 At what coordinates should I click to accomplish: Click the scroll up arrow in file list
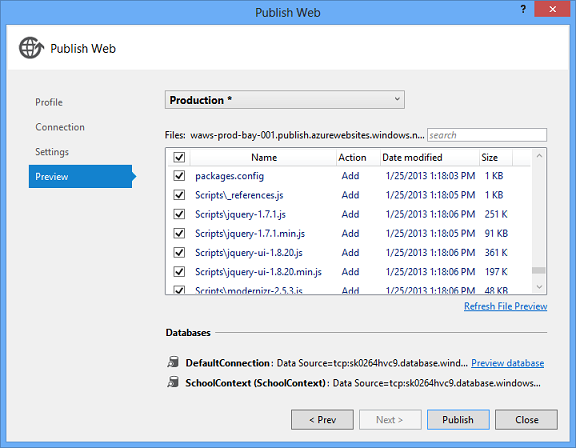pyautogui.click(x=539, y=156)
